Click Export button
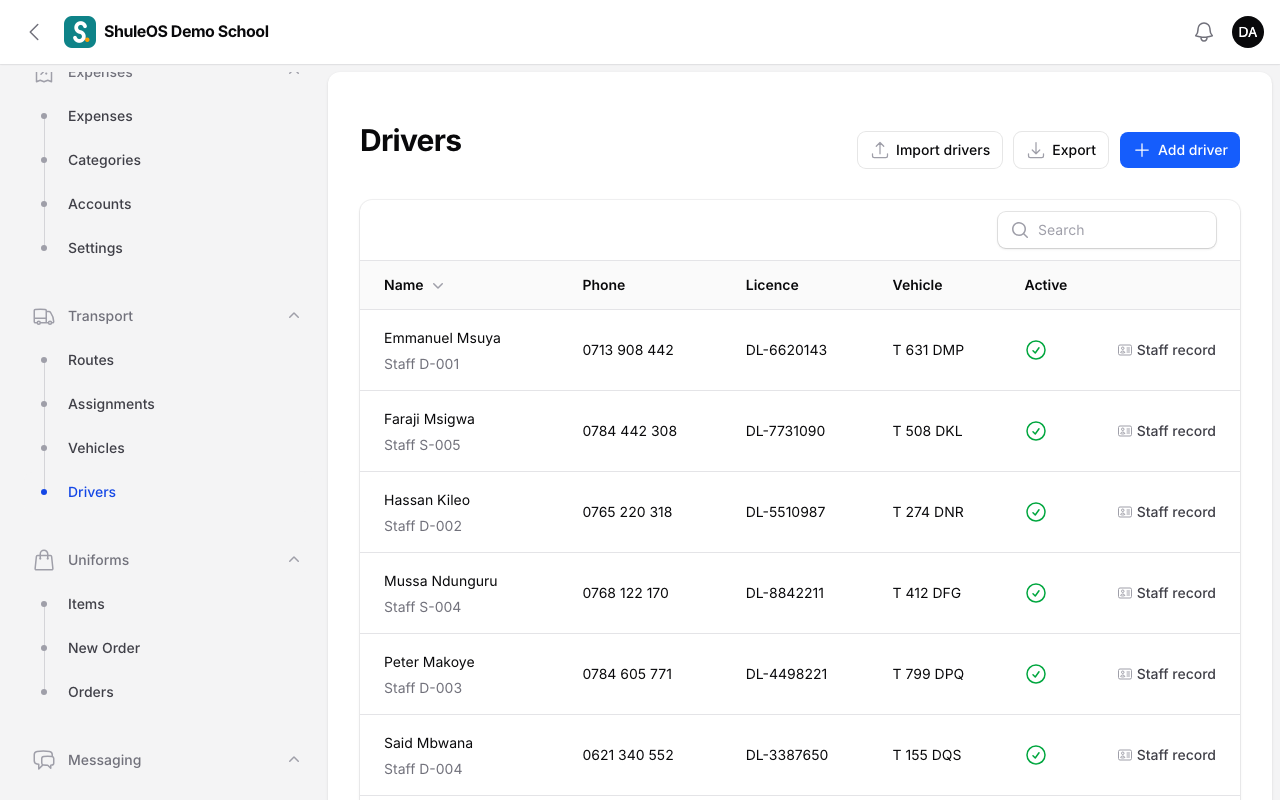The height and width of the screenshot is (800, 1280). coord(1061,150)
